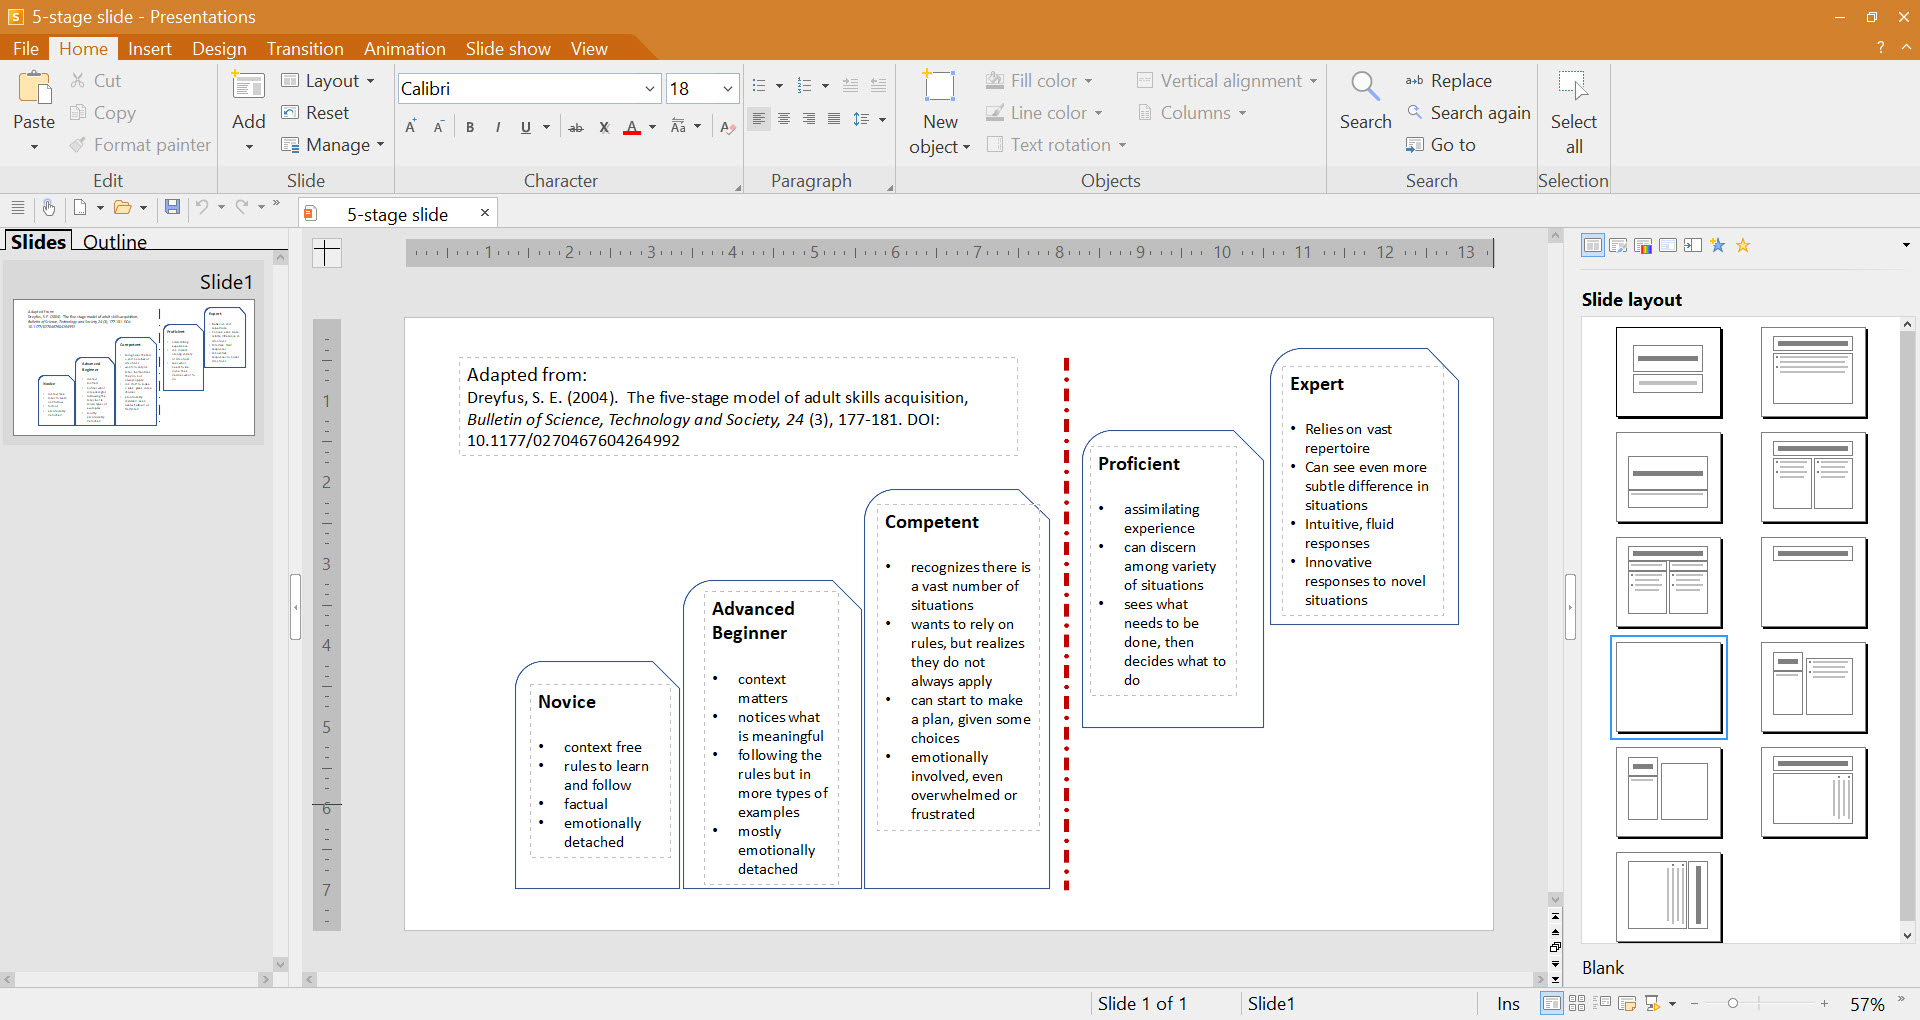Toggle right text alignment
Image resolution: width=1920 pixels, height=1020 pixels.
click(x=809, y=119)
